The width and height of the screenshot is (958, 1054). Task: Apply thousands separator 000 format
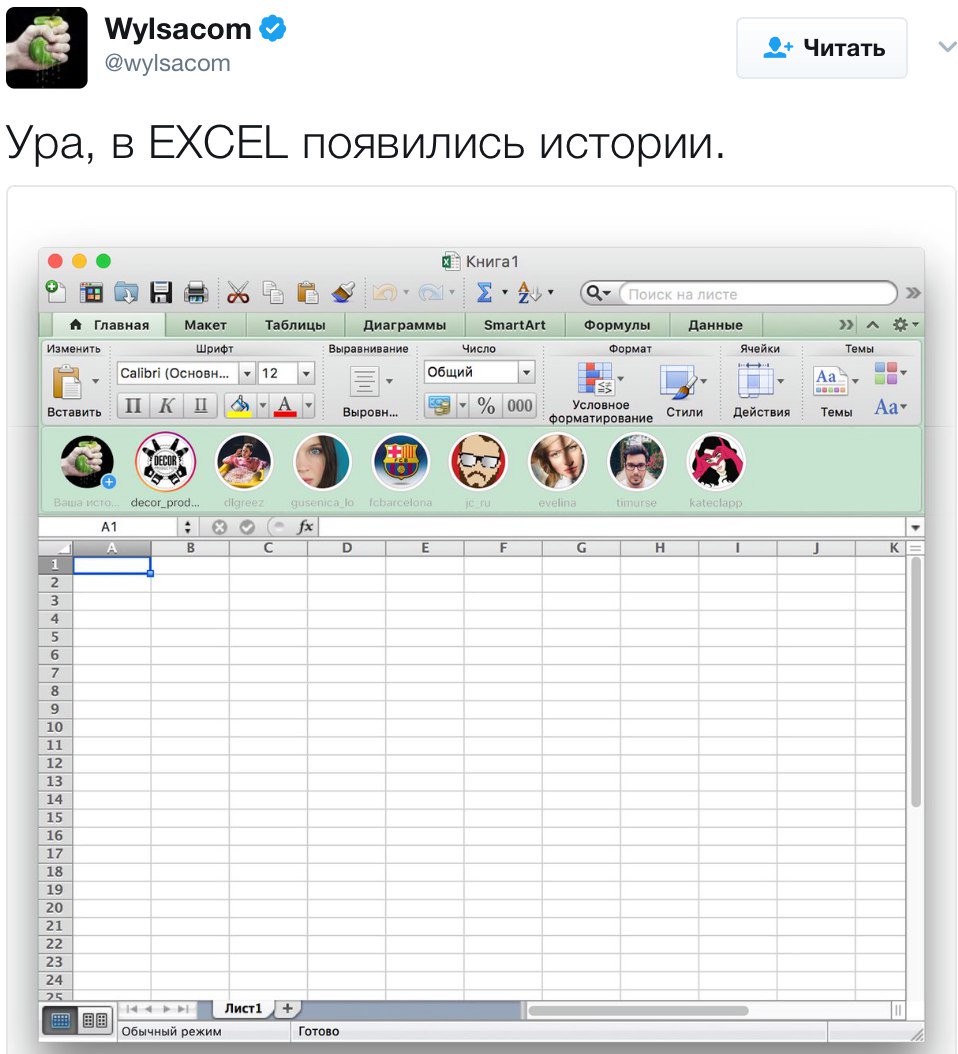[x=520, y=405]
